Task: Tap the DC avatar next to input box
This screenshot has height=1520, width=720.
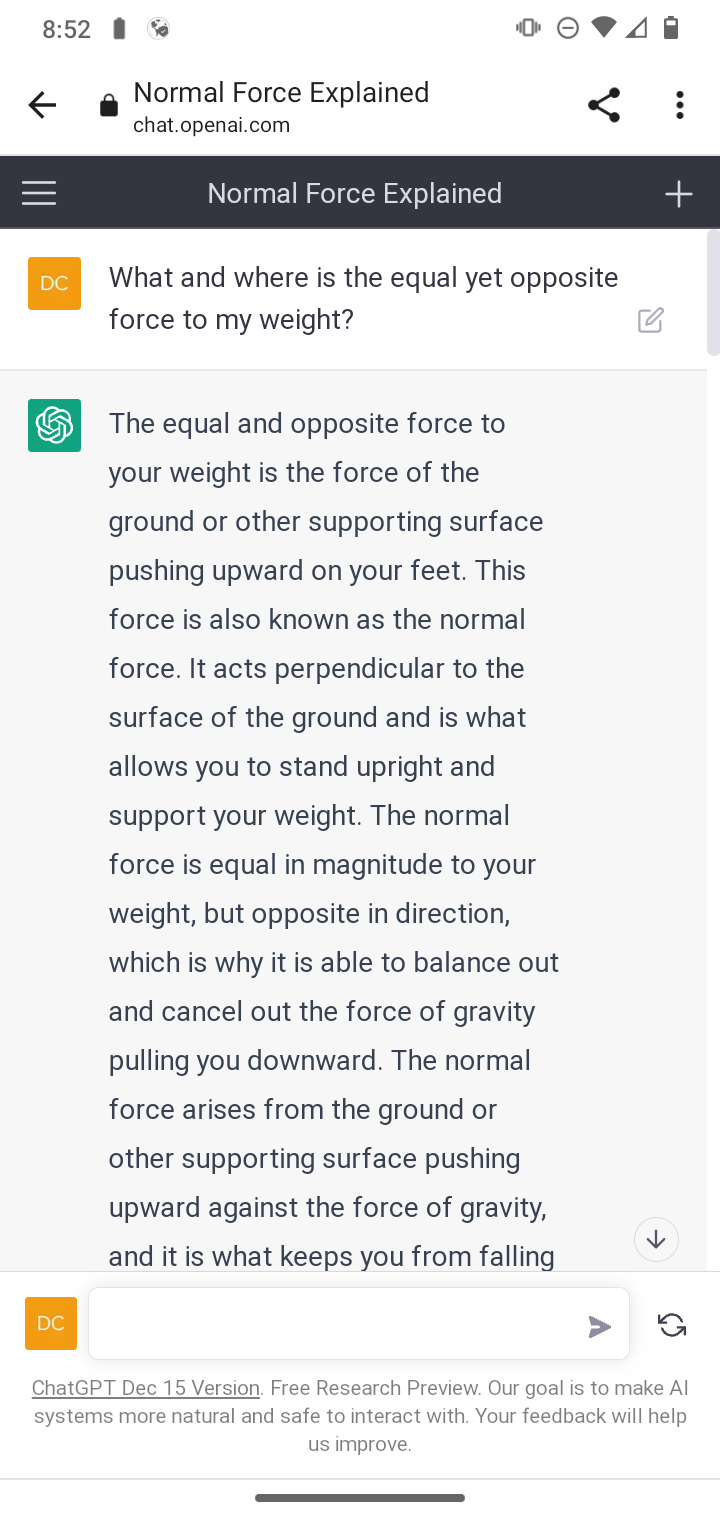Action: coord(51,1323)
